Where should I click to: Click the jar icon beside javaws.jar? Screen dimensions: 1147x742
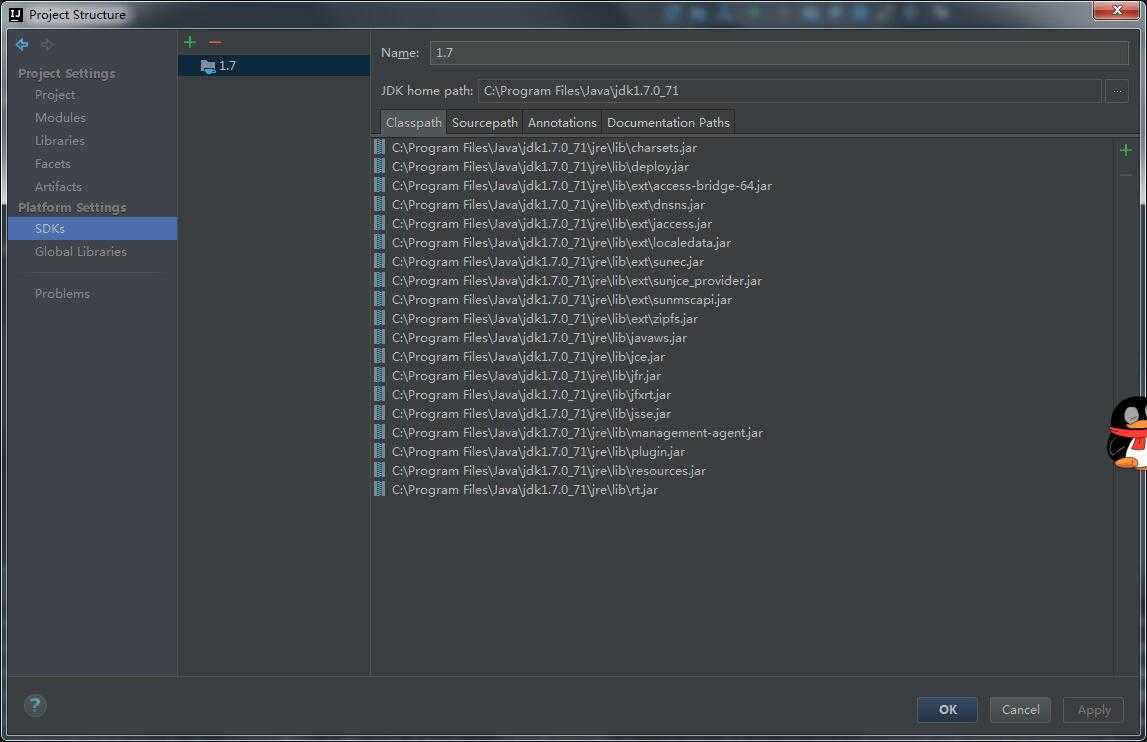pyautogui.click(x=380, y=337)
